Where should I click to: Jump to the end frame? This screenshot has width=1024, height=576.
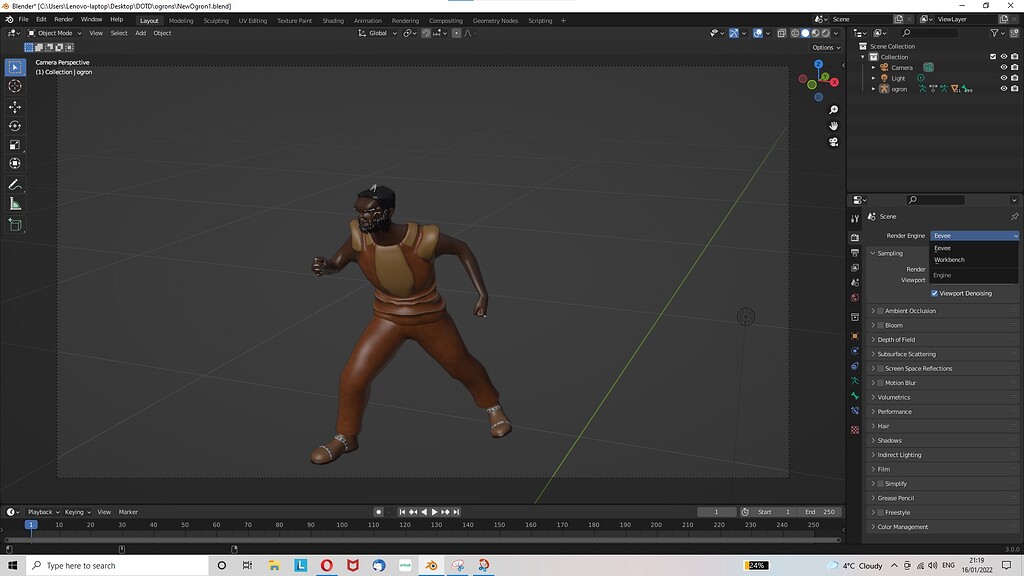(x=456, y=512)
